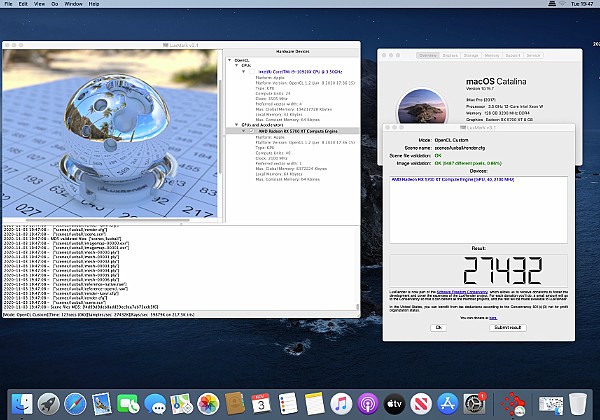Toggle the Intel Core CPU device checkbox
The image size is (600, 420).
click(x=252, y=73)
